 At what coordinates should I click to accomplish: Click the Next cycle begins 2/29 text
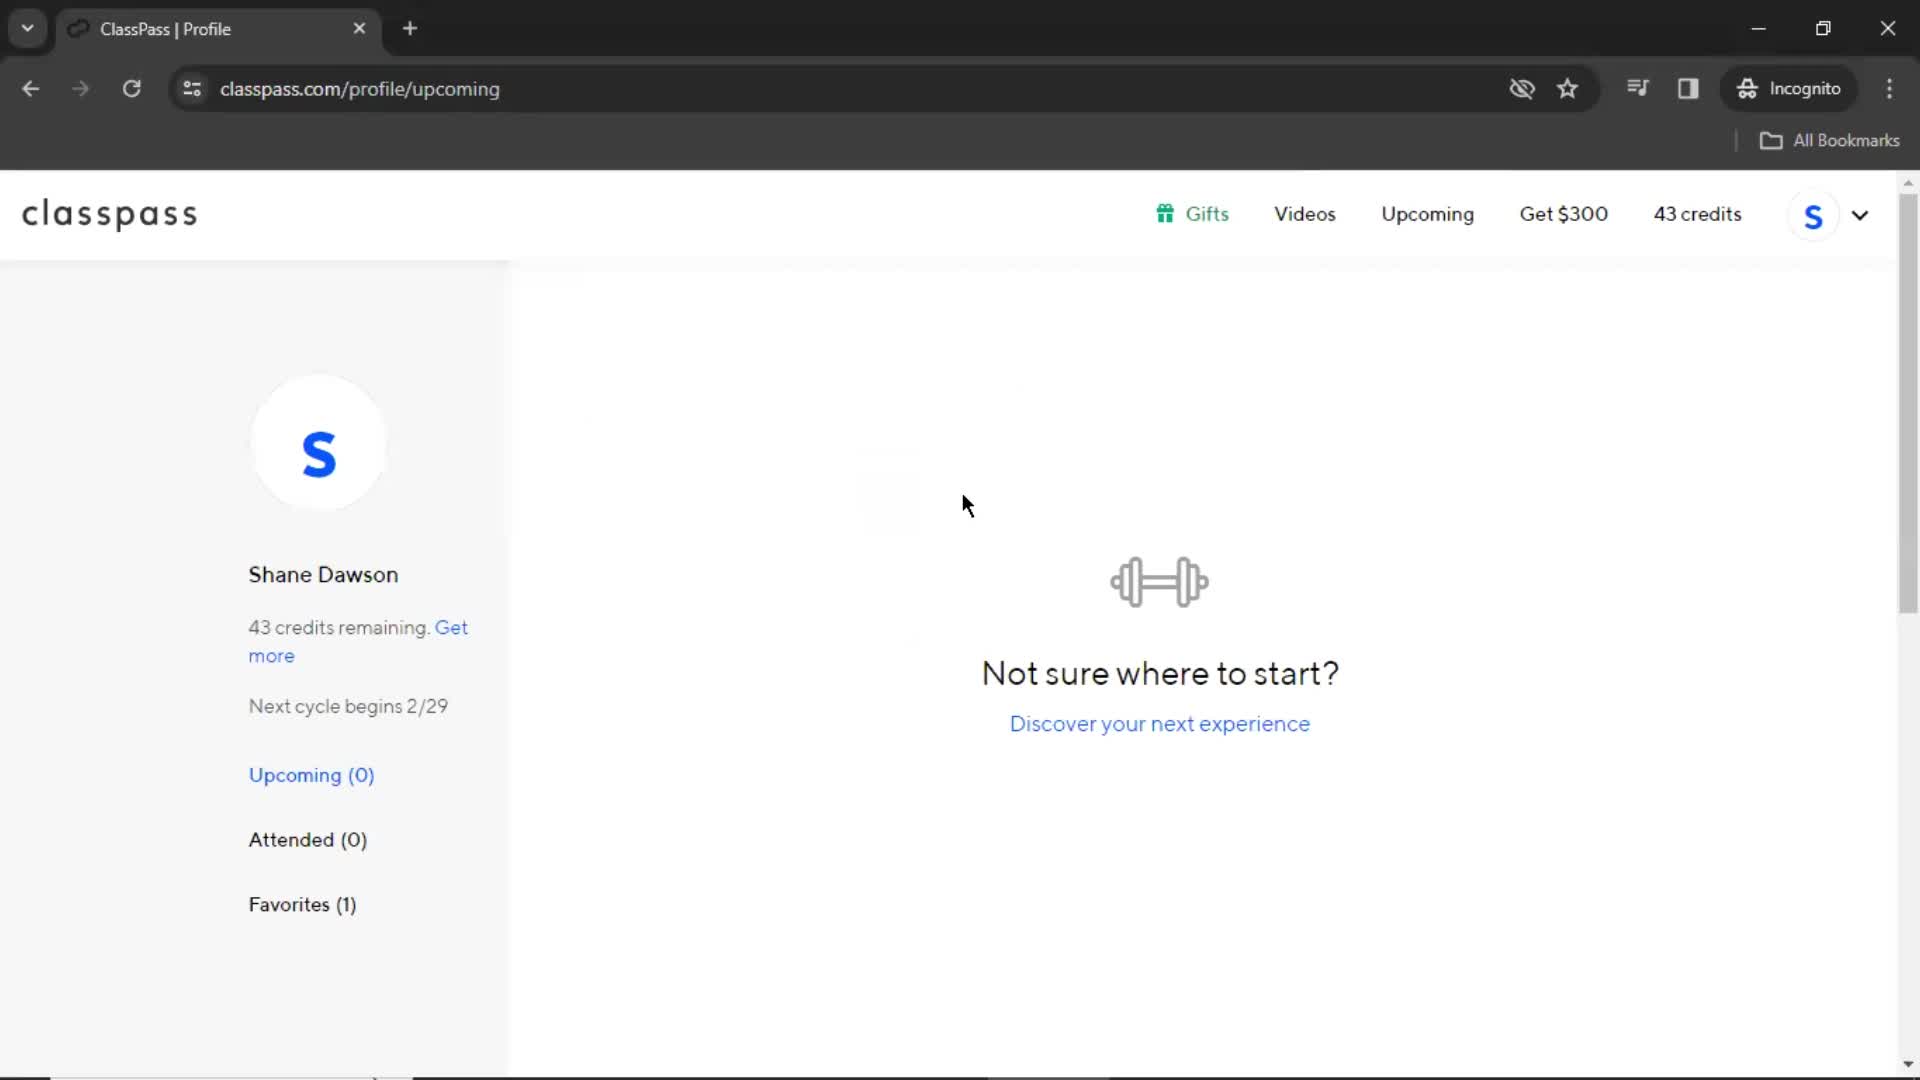348,706
